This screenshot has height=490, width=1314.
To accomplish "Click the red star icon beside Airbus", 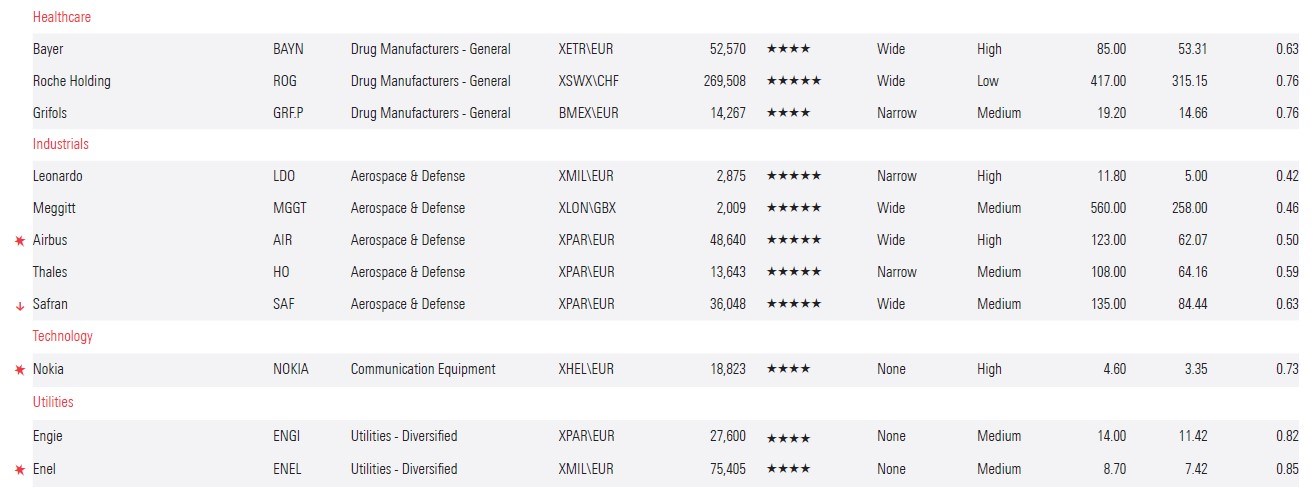I will point(19,241).
